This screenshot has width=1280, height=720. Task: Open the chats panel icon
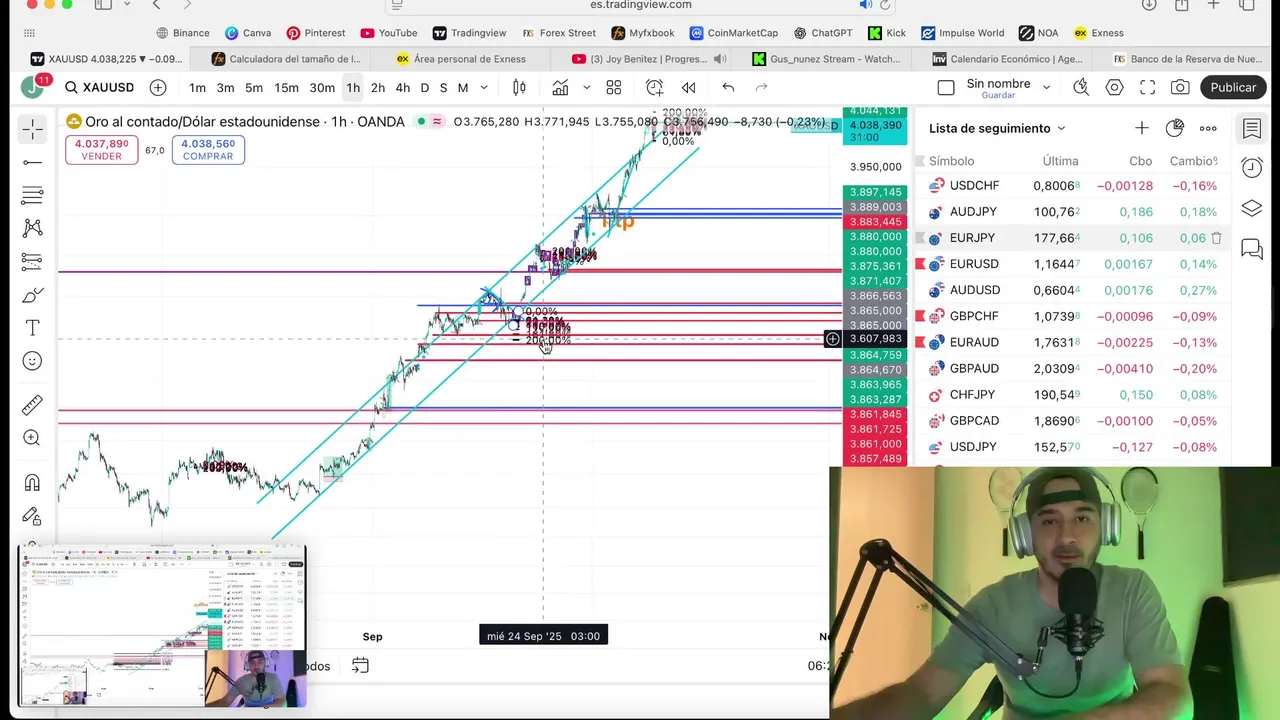pyautogui.click(x=1252, y=249)
